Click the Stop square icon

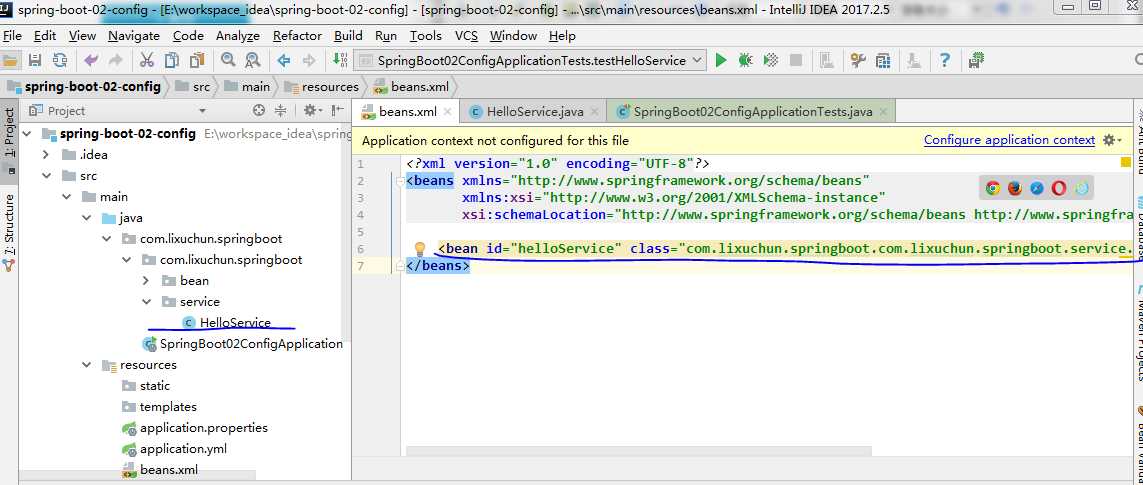pyautogui.click(x=796, y=61)
